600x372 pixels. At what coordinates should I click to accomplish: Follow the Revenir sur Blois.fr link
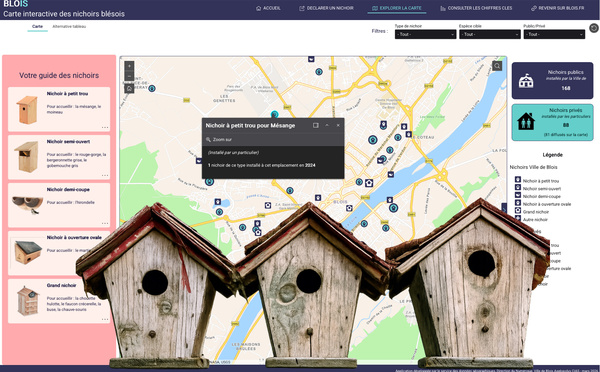tap(558, 8)
